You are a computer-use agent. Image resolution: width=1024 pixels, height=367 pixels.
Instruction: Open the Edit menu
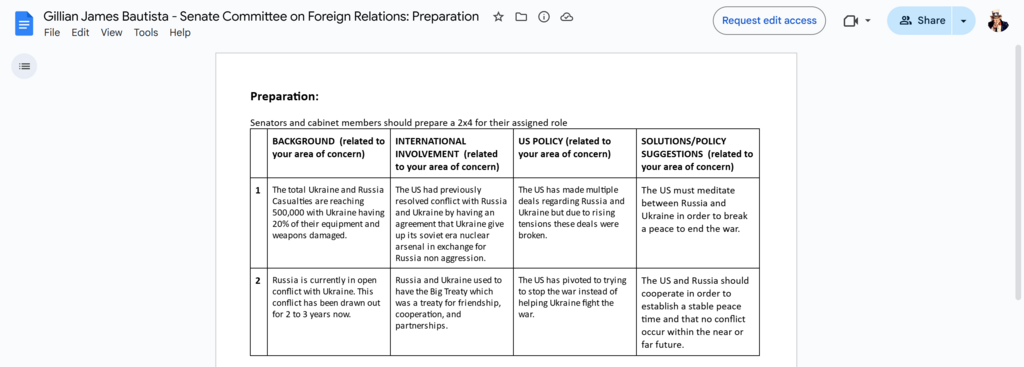click(x=80, y=33)
